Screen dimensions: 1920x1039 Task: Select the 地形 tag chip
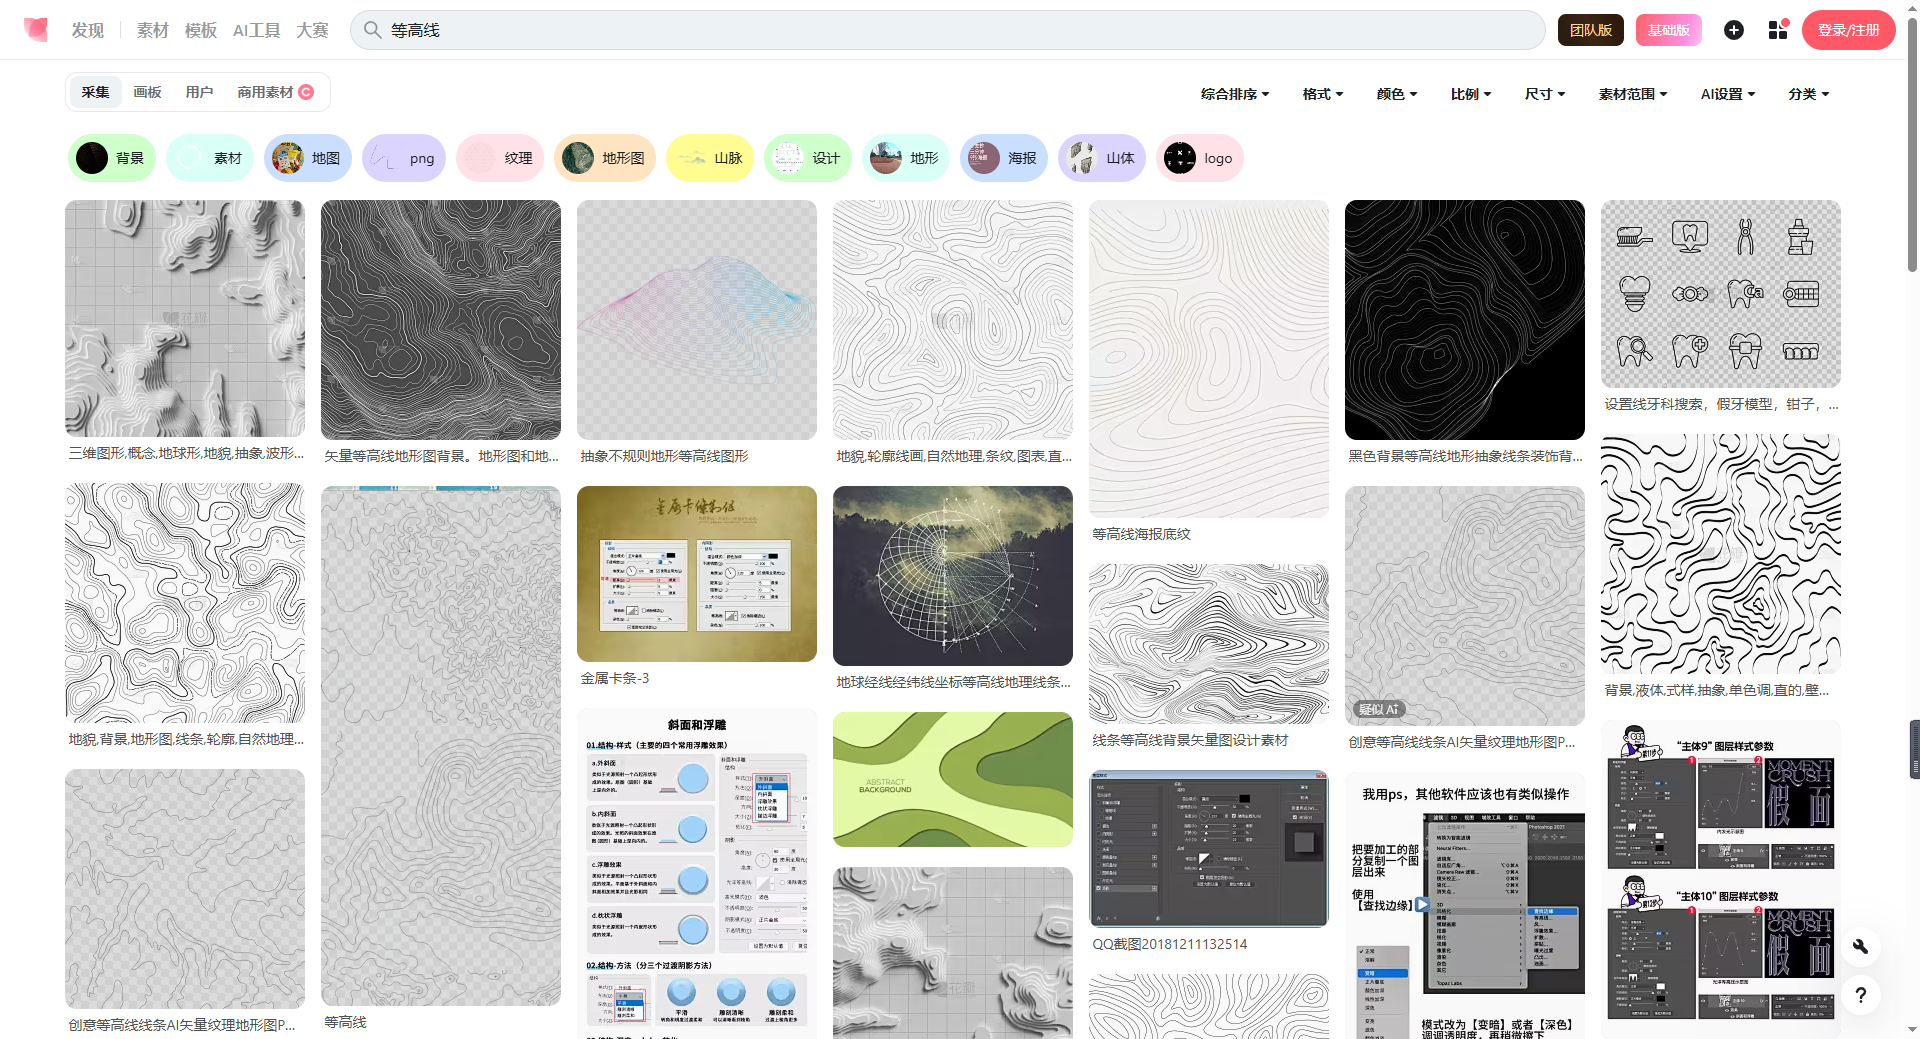(x=906, y=158)
